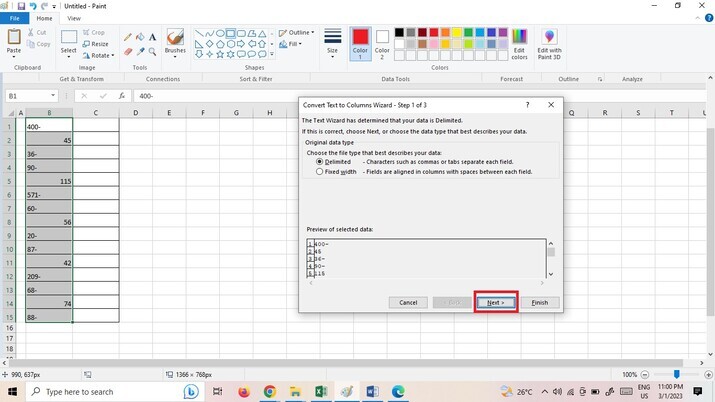Expand the Shapes gallery more arrow
Image resolution: width=715 pixels, height=402 pixels.
pyautogui.click(x=272, y=54)
